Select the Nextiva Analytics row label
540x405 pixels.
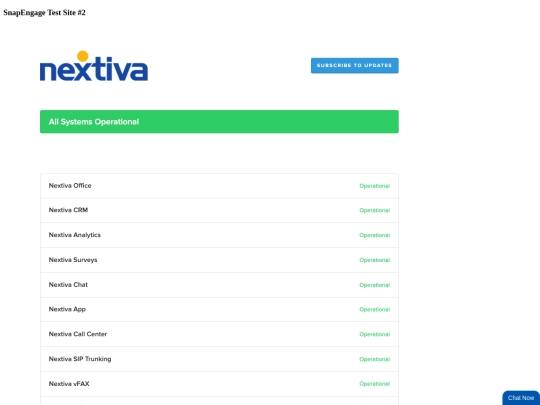tap(75, 235)
